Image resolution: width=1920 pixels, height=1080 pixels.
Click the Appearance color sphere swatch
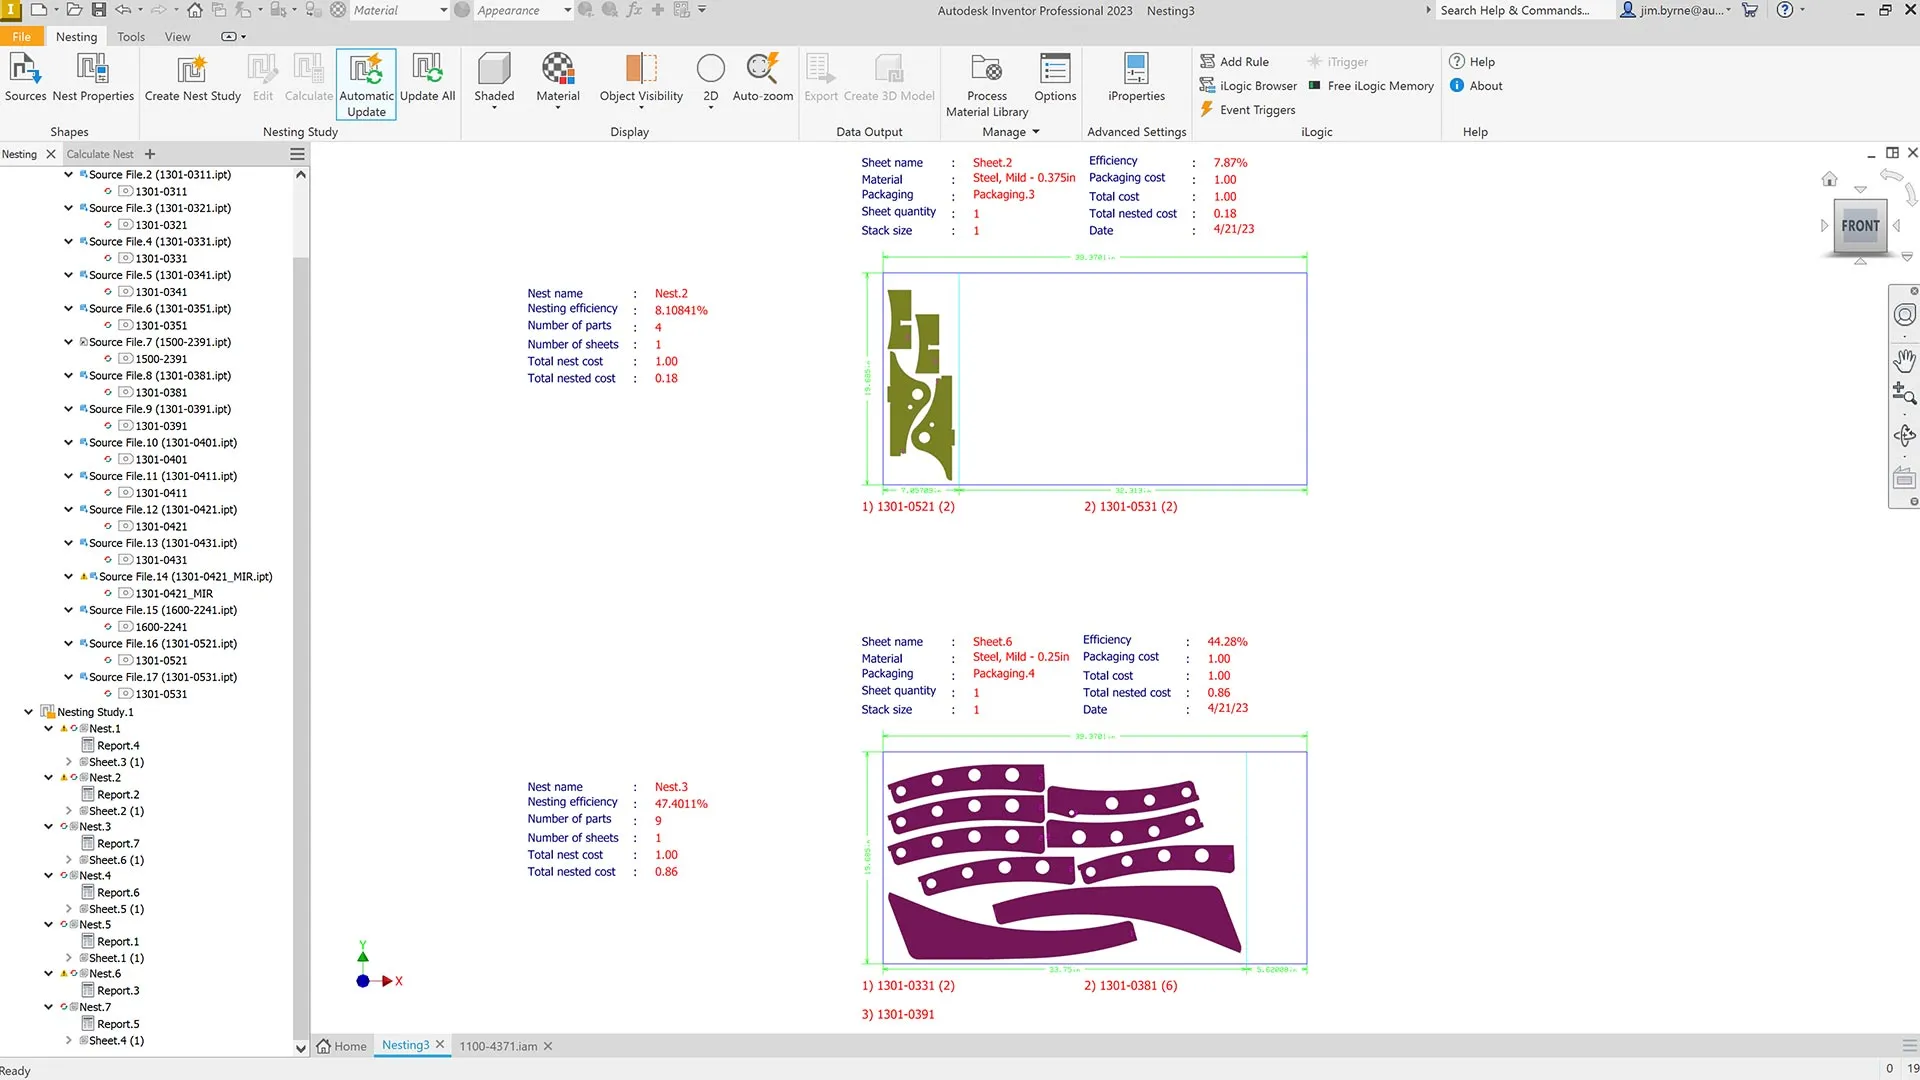pyautogui.click(x=461, y=10)
